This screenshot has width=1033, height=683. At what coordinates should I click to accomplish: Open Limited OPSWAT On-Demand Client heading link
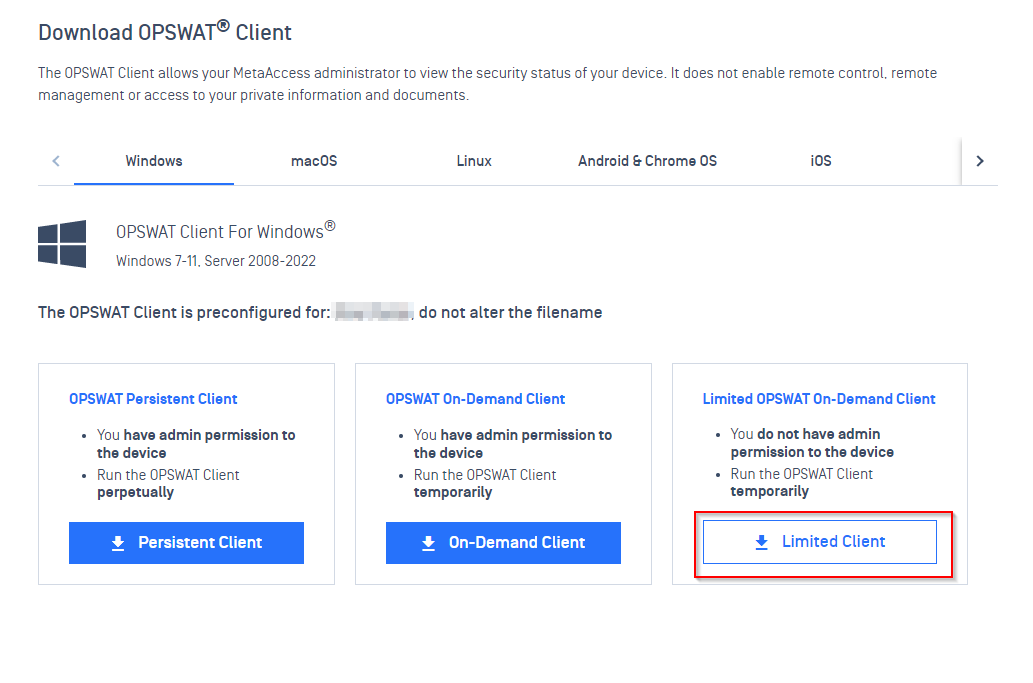click(x=819, y=399)
